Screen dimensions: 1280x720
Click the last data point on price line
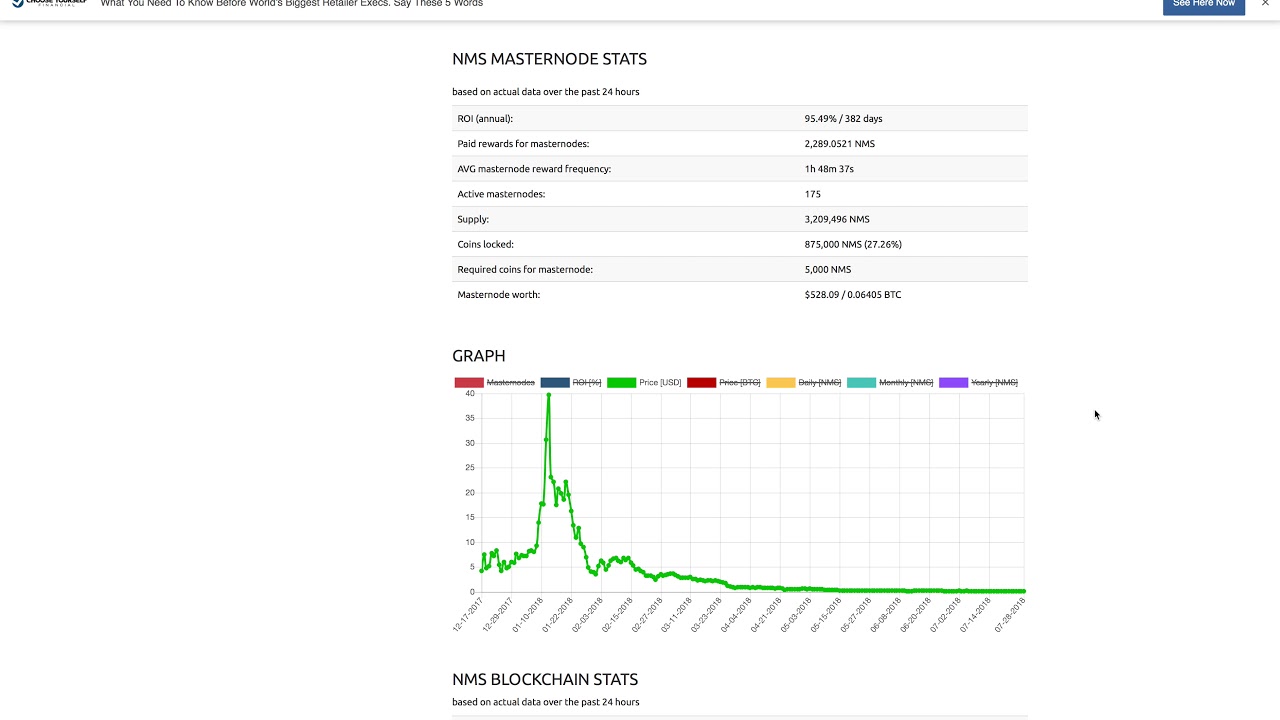(x=1023, y=591)
